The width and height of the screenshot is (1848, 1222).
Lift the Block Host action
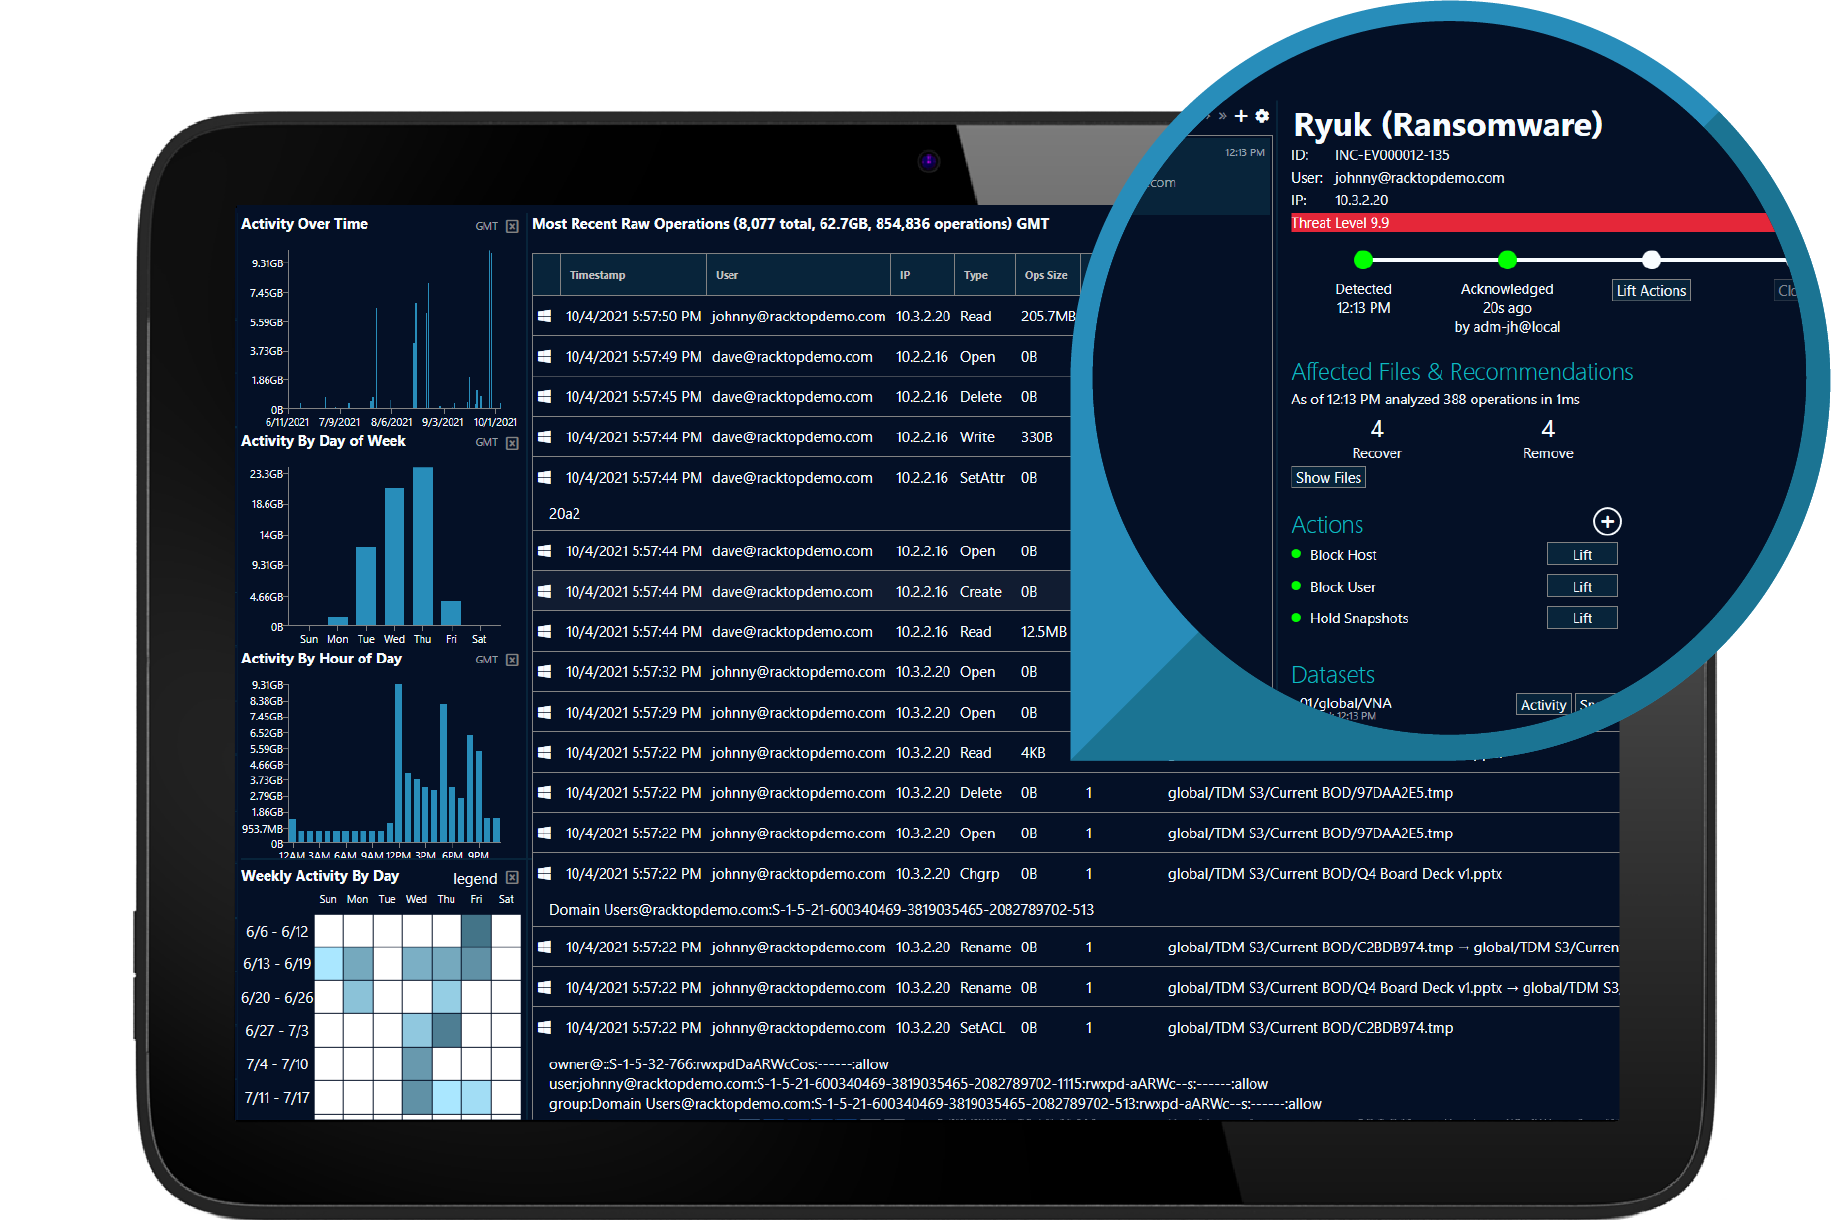pyautogui.click(x=1582, y=555)
